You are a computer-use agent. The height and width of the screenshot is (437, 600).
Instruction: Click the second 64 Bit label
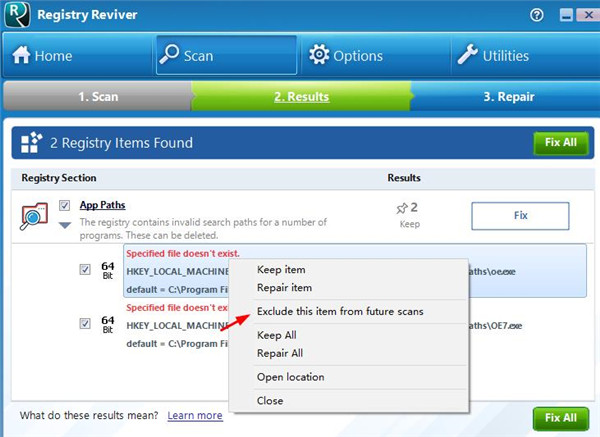pyautogui.click(x=108, y=324)
